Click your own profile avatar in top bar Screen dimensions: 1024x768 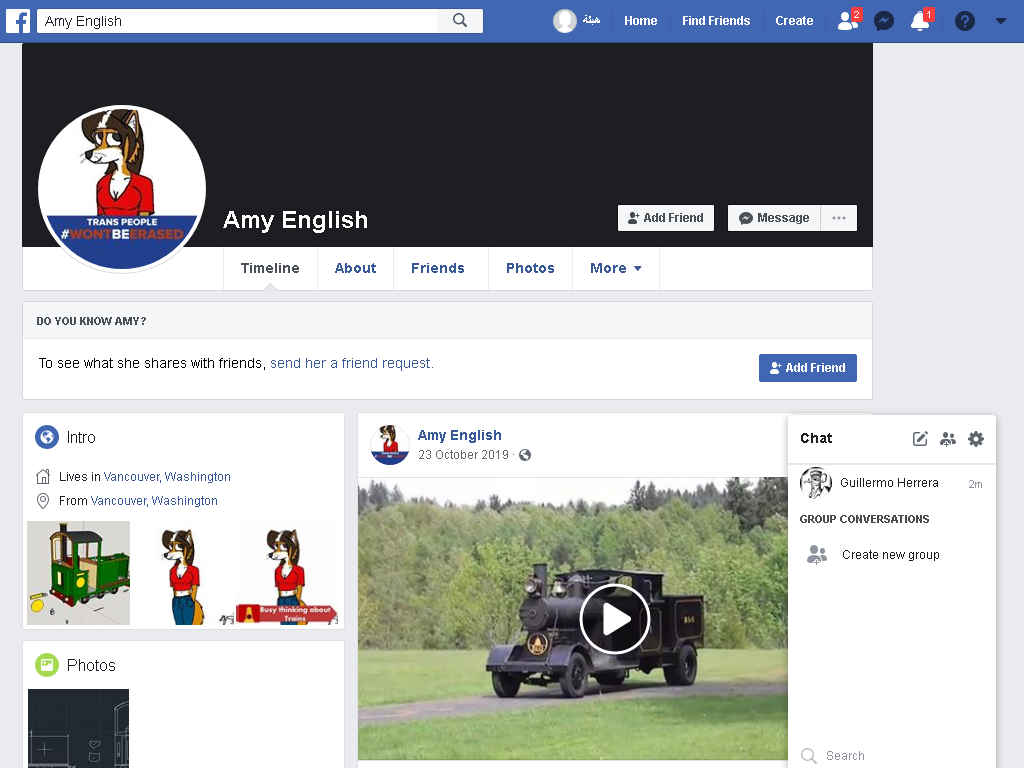point(565,21)
